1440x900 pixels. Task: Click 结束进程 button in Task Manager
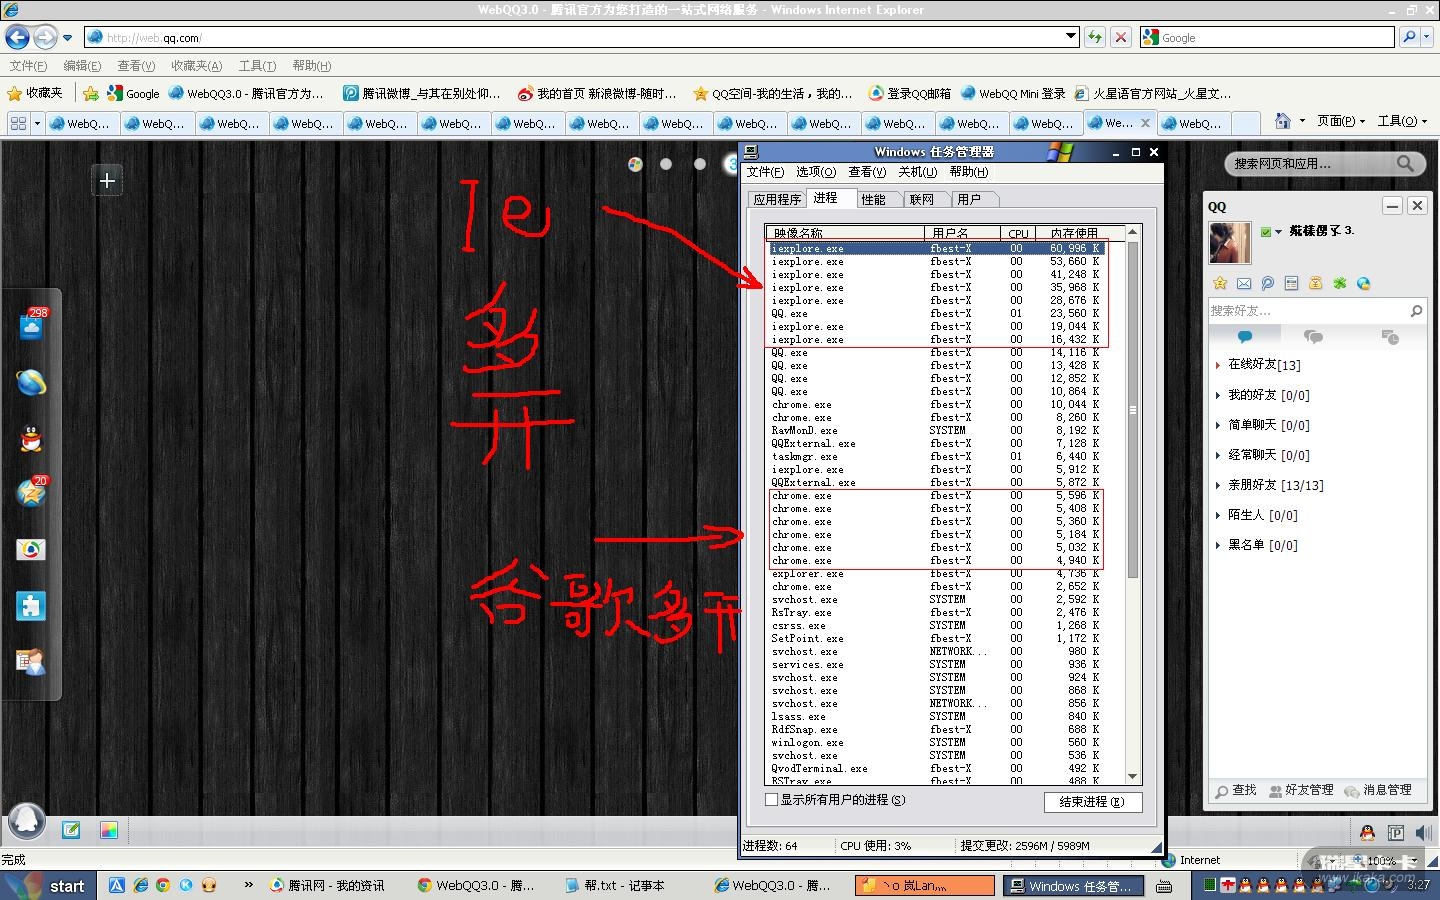(x=1092, y=801)
